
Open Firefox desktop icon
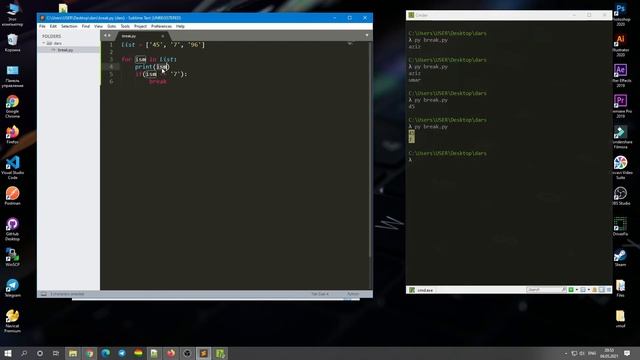pyautogui.click(x=12, y=135)
